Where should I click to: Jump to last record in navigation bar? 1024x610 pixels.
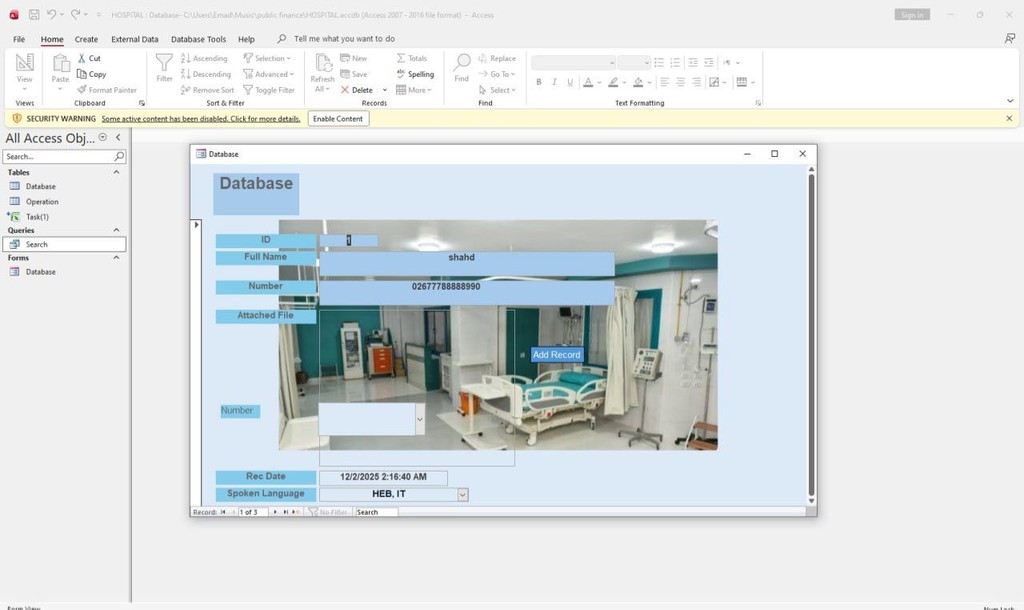pos(285,512)
